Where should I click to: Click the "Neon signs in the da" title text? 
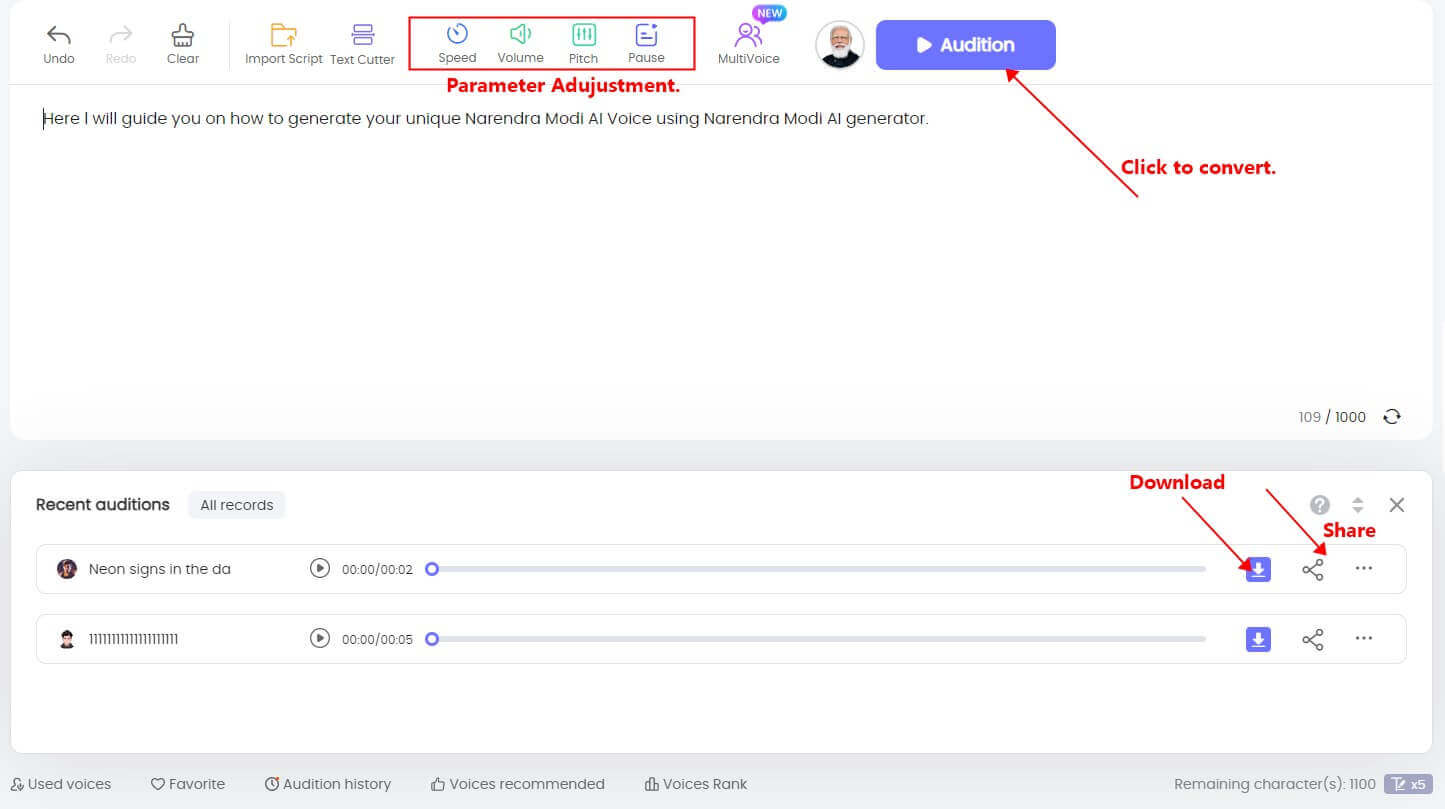click(x=160, y=569)
